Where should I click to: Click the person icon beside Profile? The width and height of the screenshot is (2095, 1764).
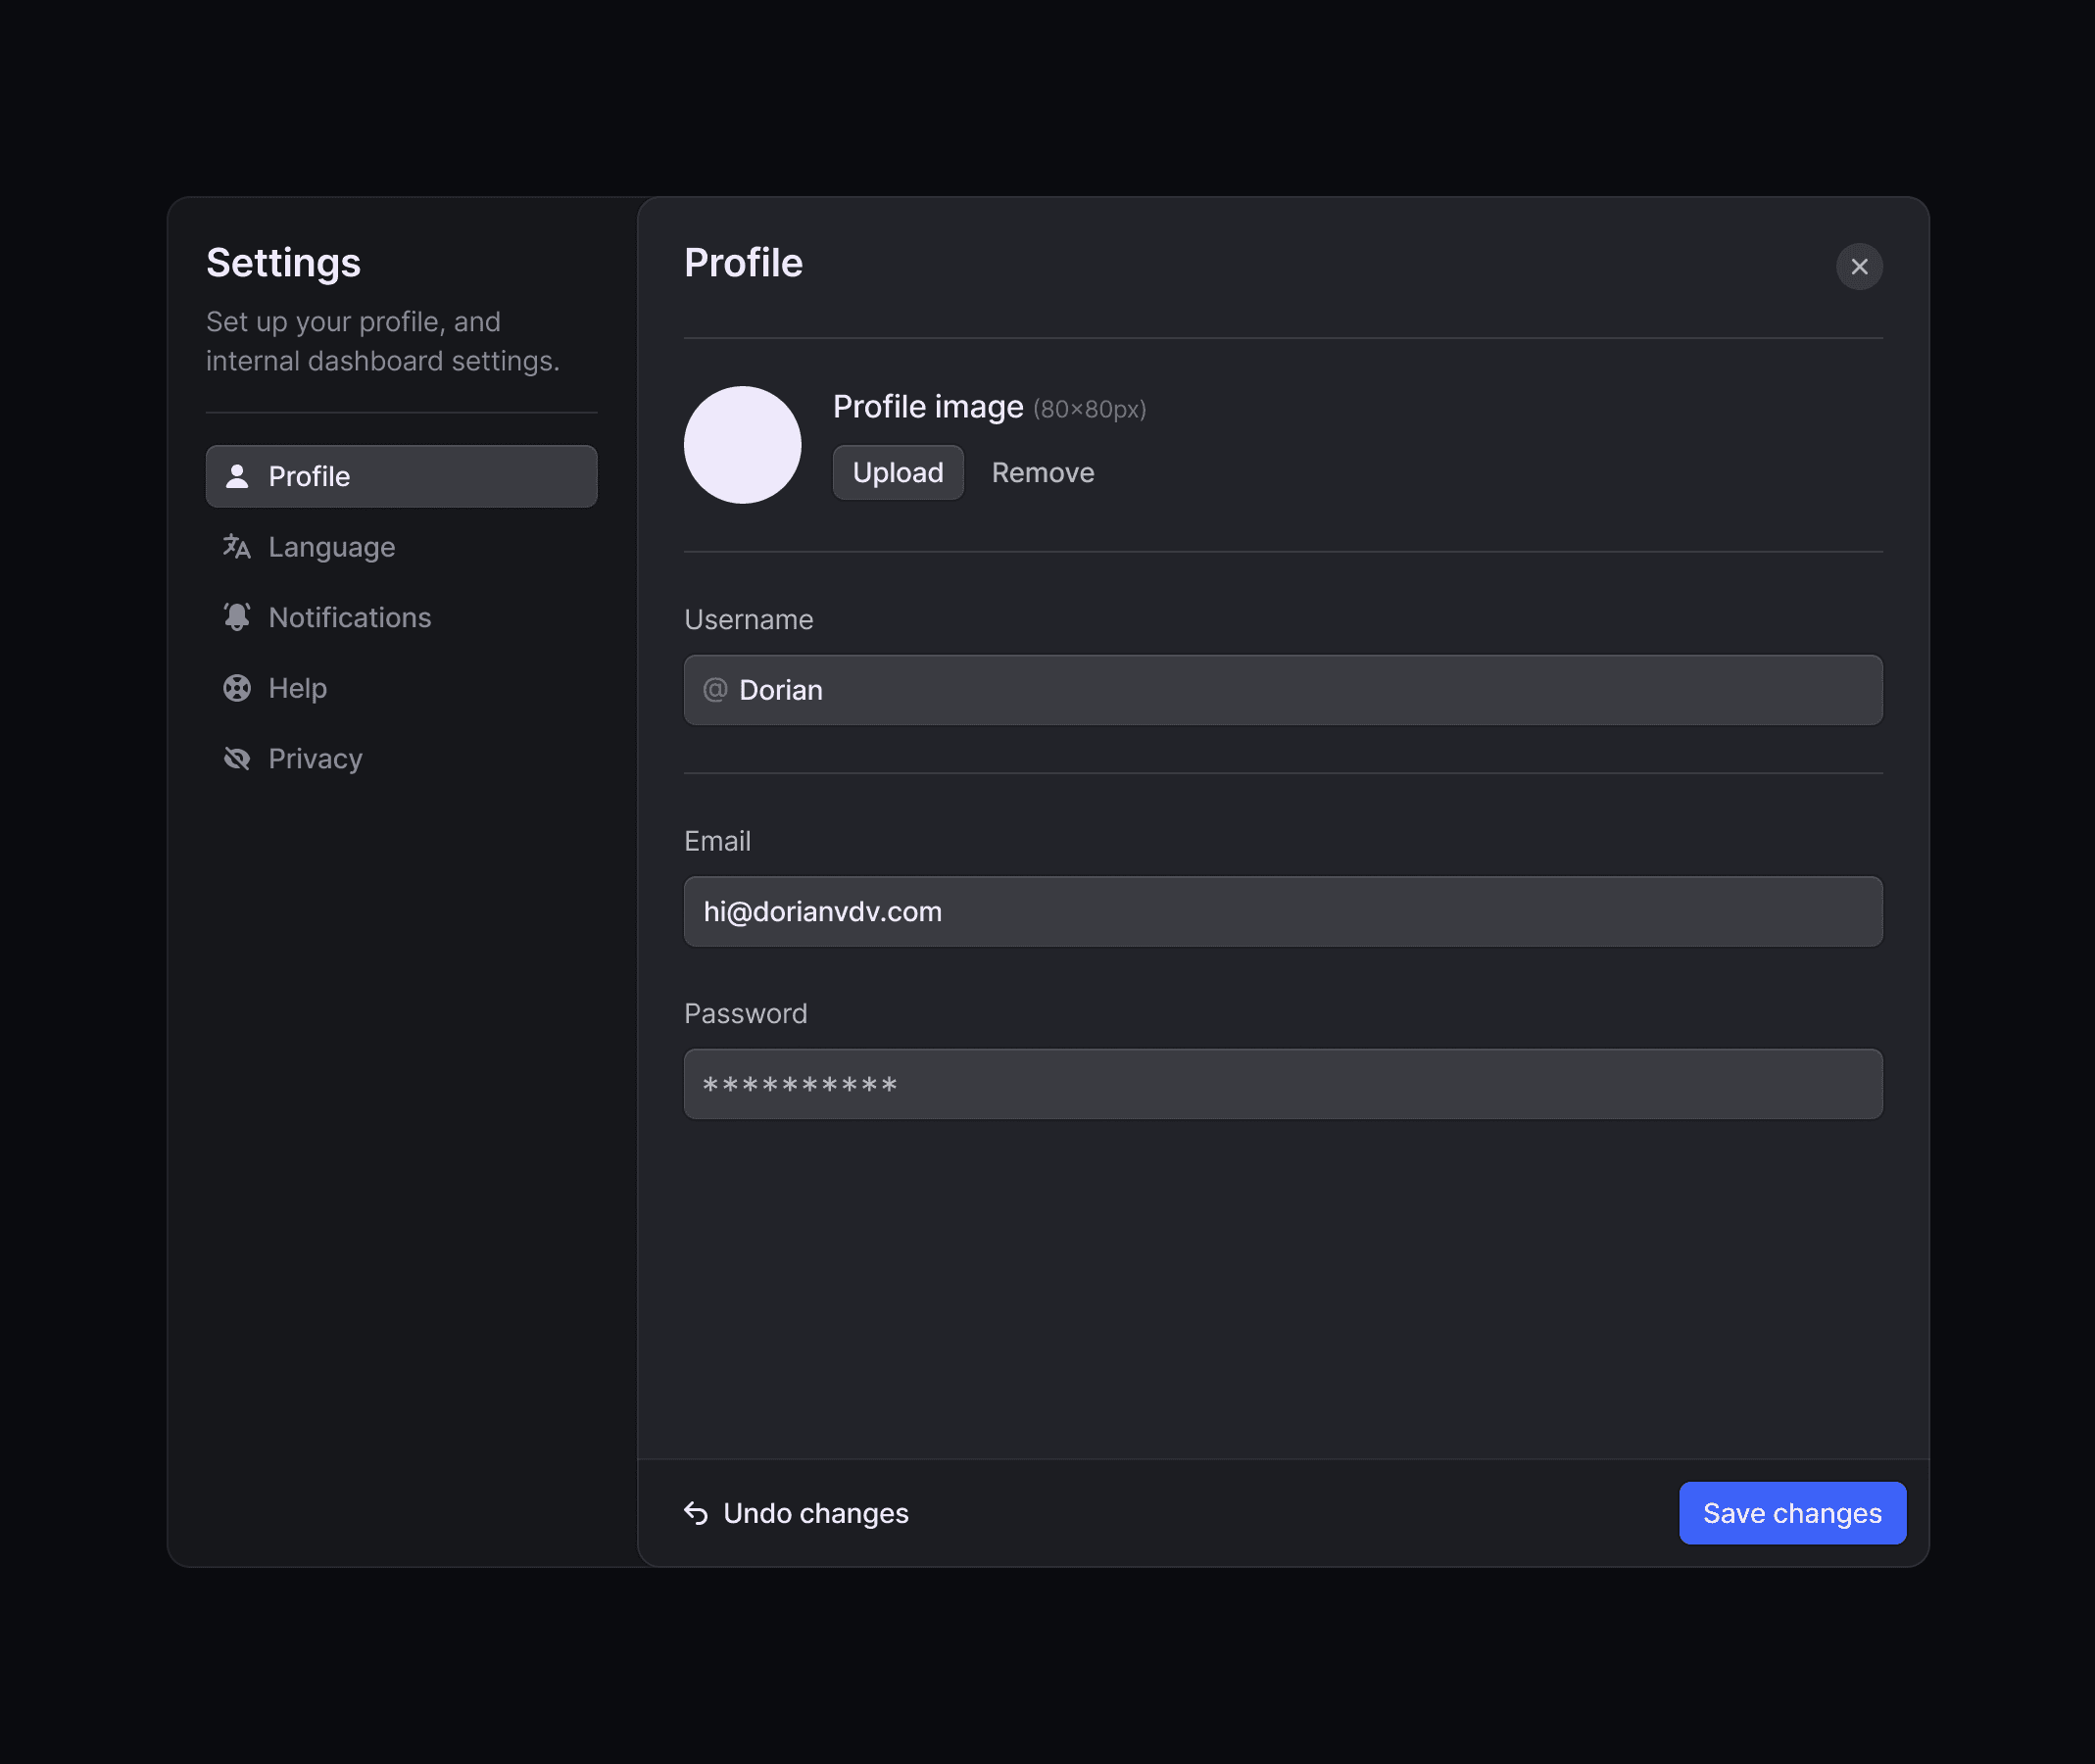tap(237, 476)
